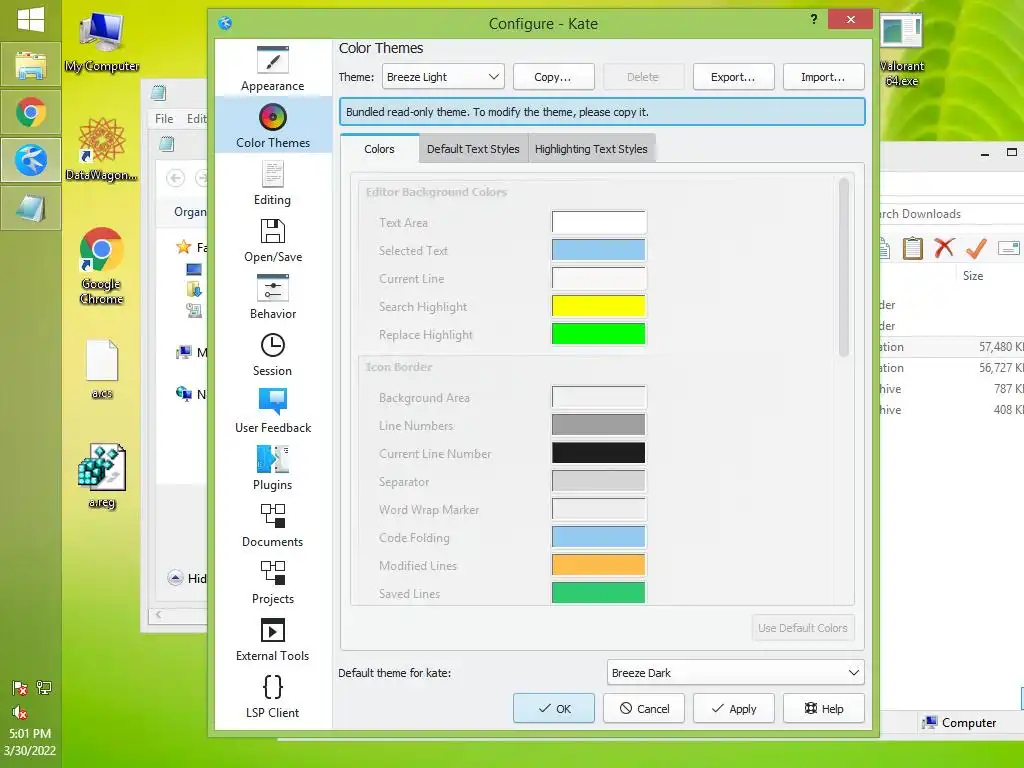This screenshot has height=768, width=1024.
Task: Click the Kate icon in dialog title bar
Action: 225,24
